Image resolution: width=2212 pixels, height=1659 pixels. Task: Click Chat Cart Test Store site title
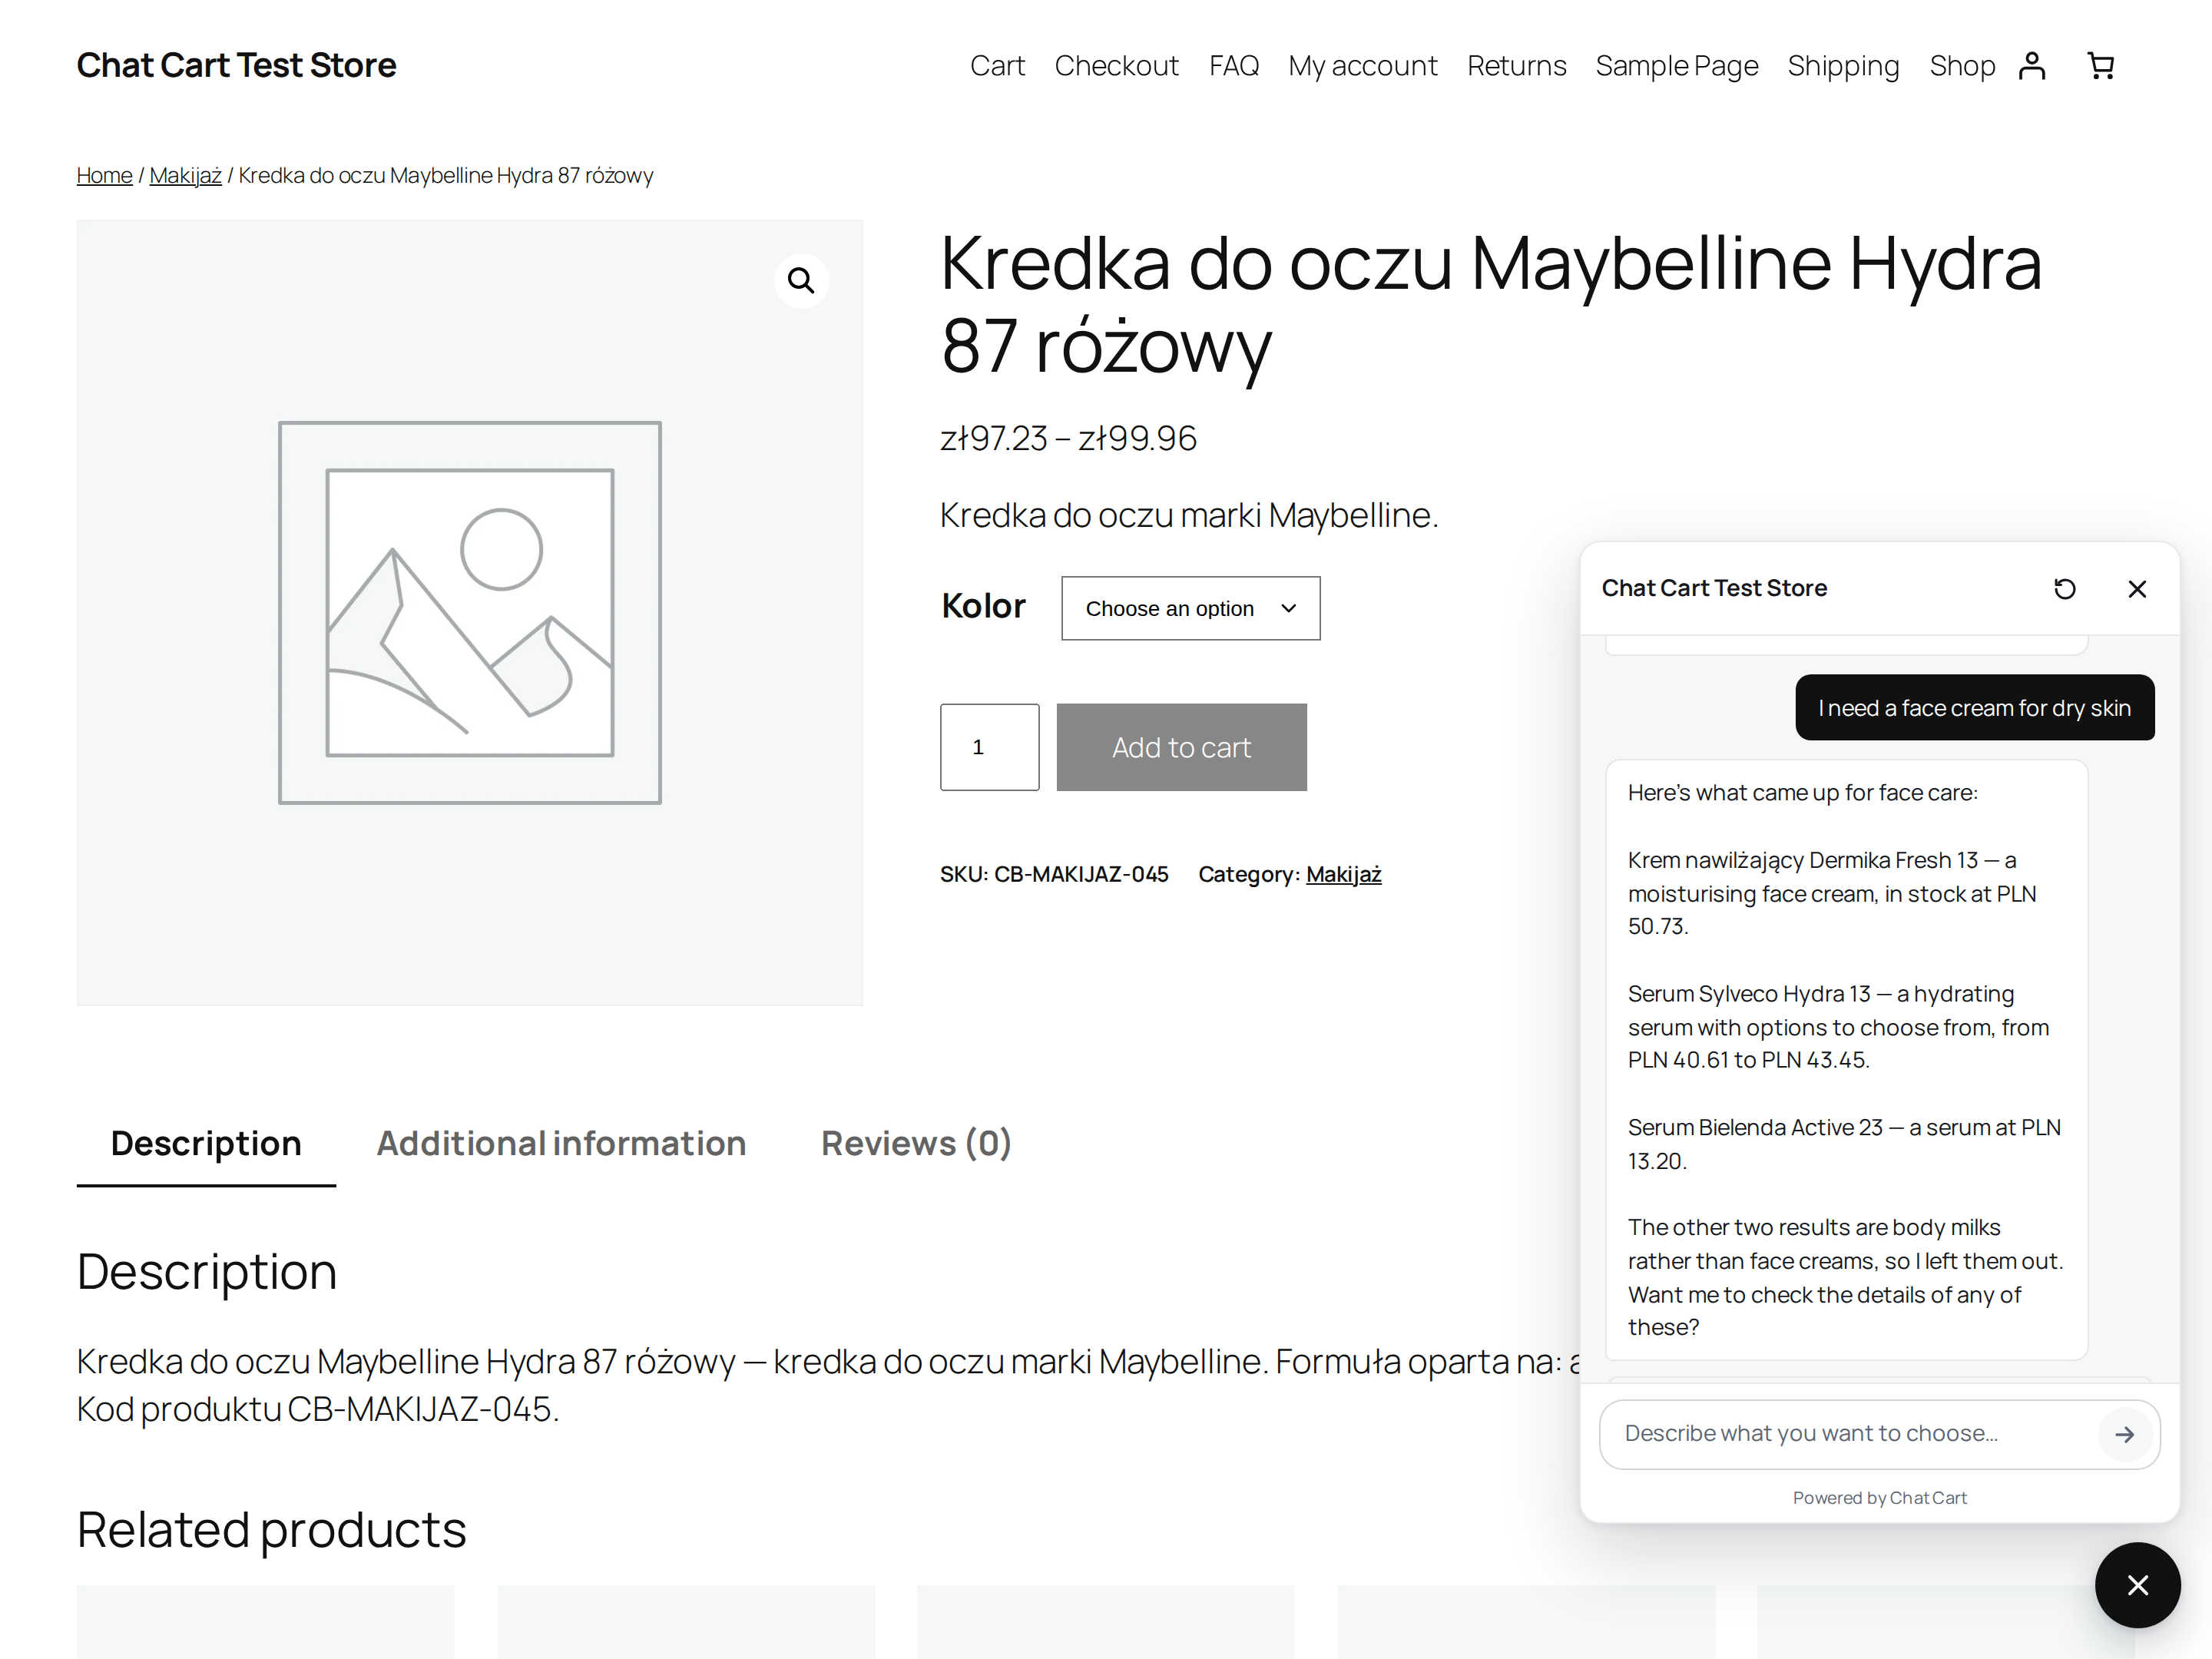pos(236,65)
